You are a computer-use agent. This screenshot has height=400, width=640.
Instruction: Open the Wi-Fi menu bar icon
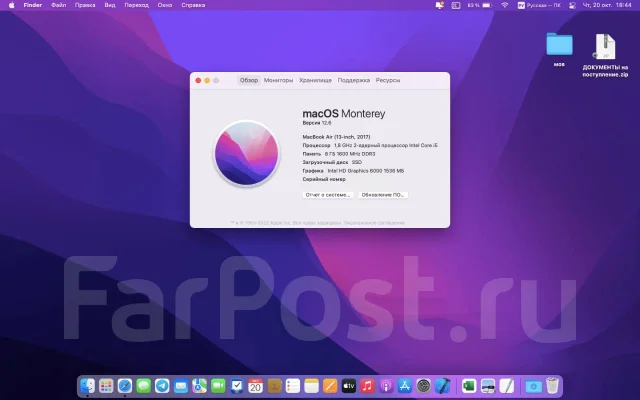505,5
